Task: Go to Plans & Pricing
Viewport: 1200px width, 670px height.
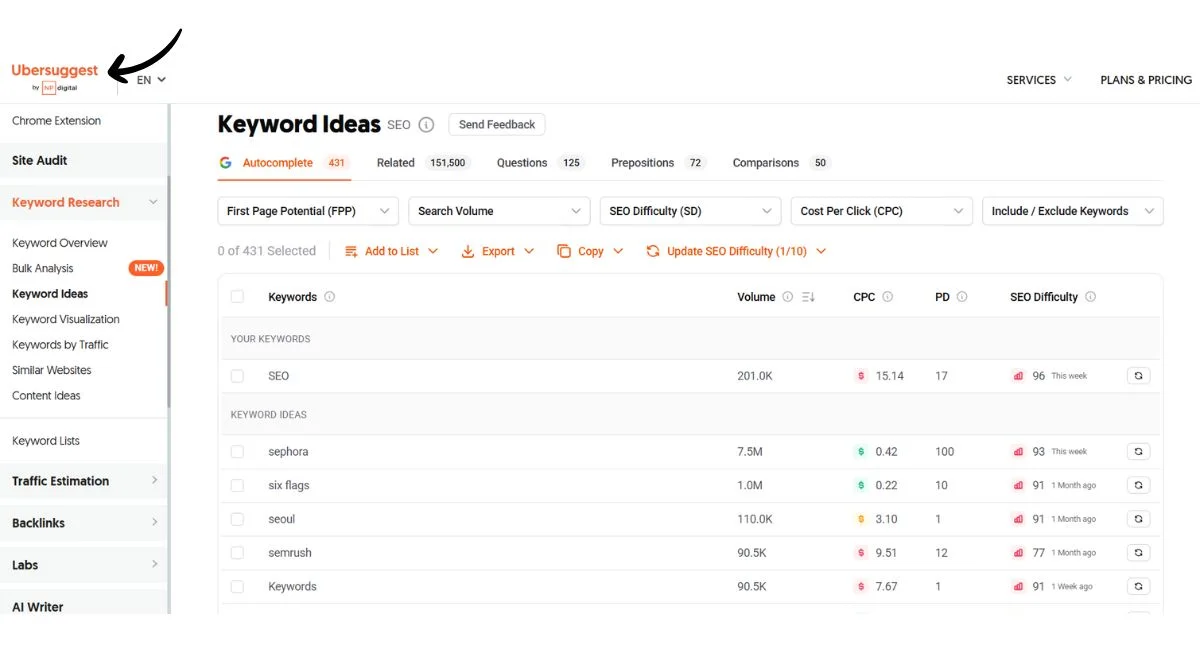Action: 1146,80
